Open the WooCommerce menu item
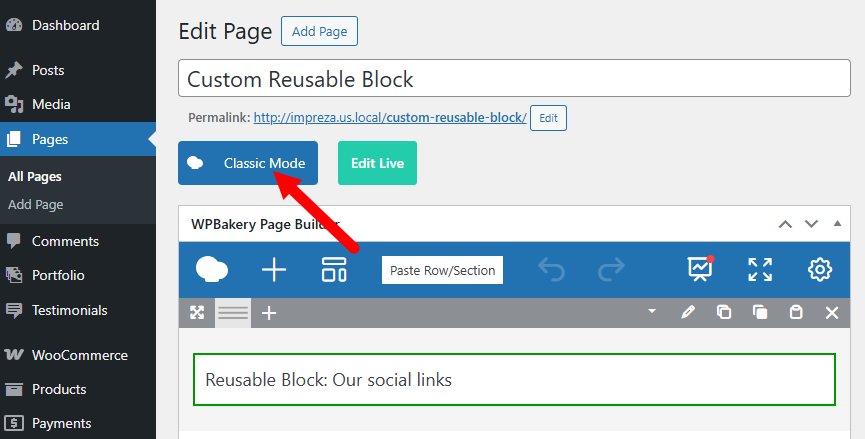The height and width of the screenshot is (439, 865). 78,355
